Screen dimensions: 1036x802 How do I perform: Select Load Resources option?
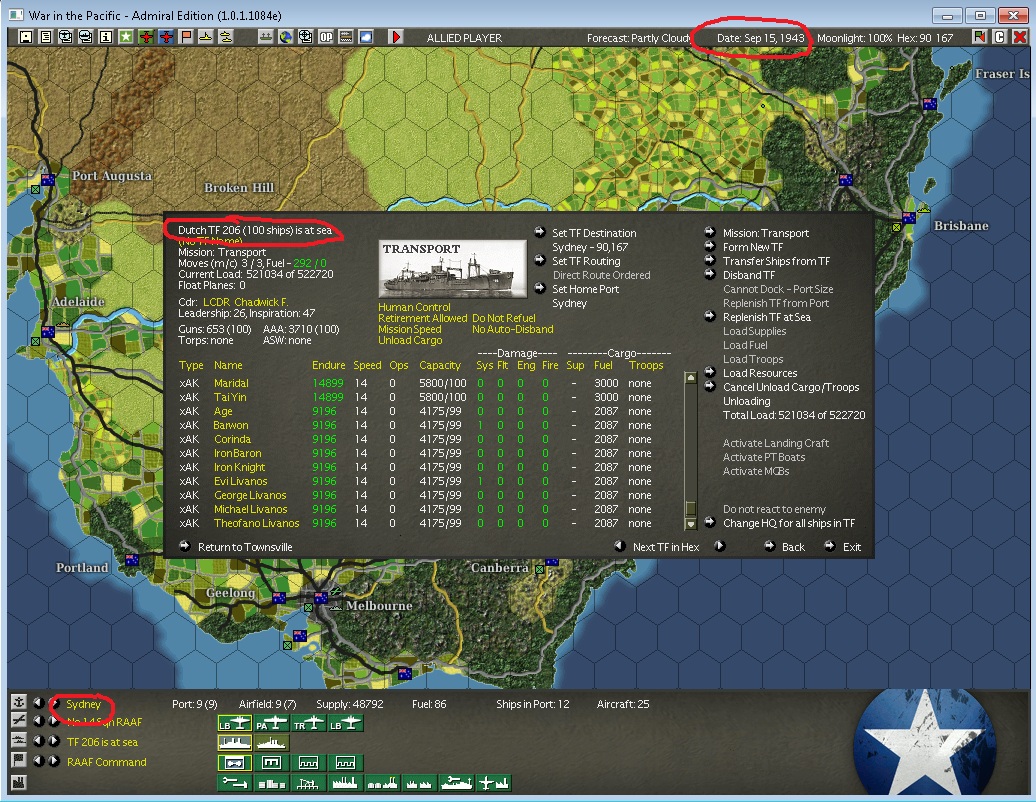[760, 373]
